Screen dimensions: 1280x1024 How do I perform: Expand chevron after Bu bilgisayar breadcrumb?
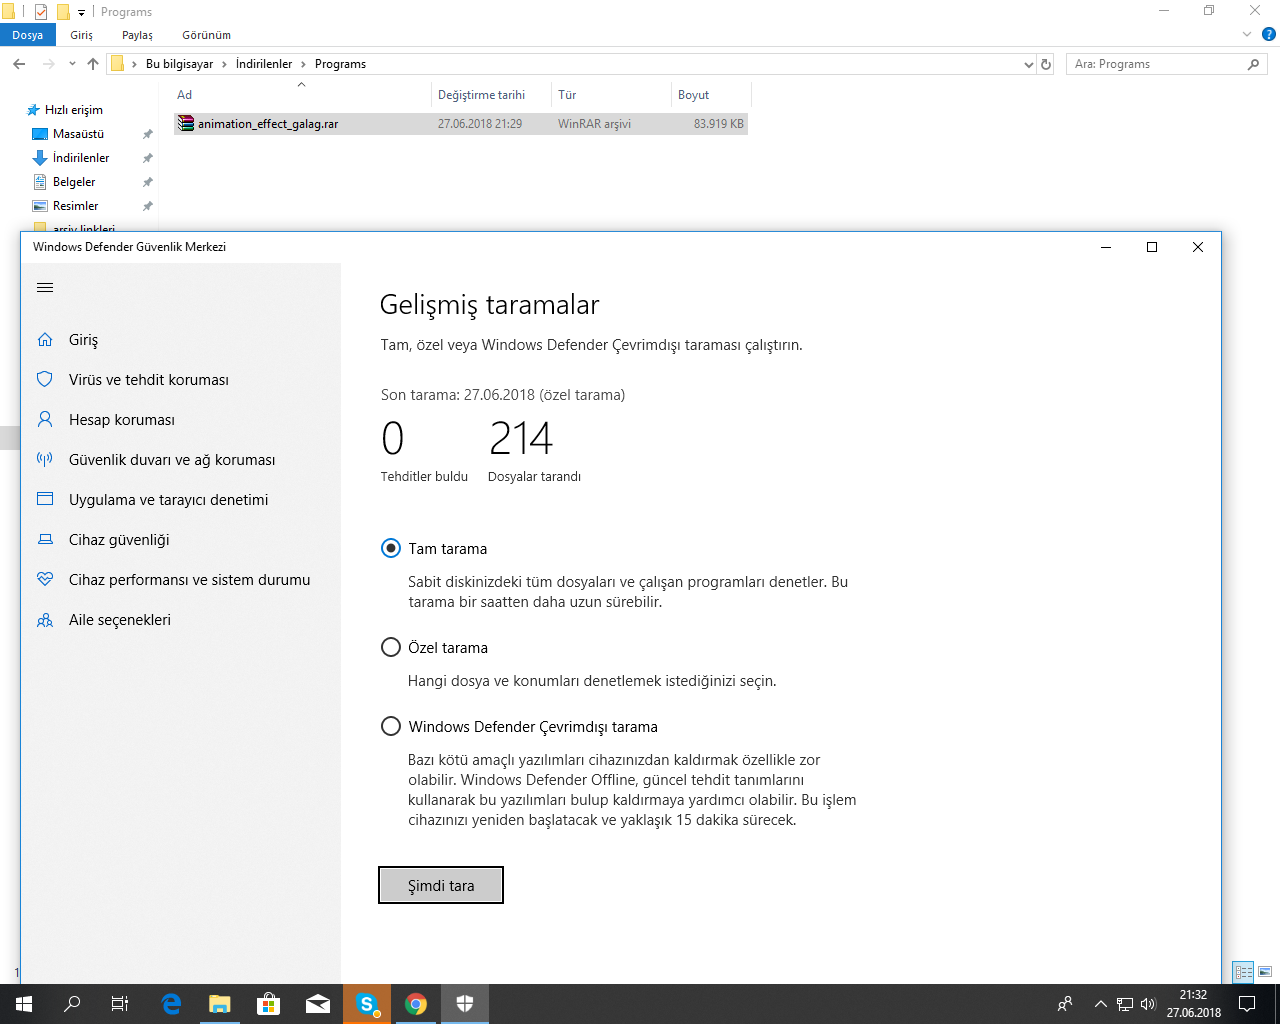click(224, 64)
